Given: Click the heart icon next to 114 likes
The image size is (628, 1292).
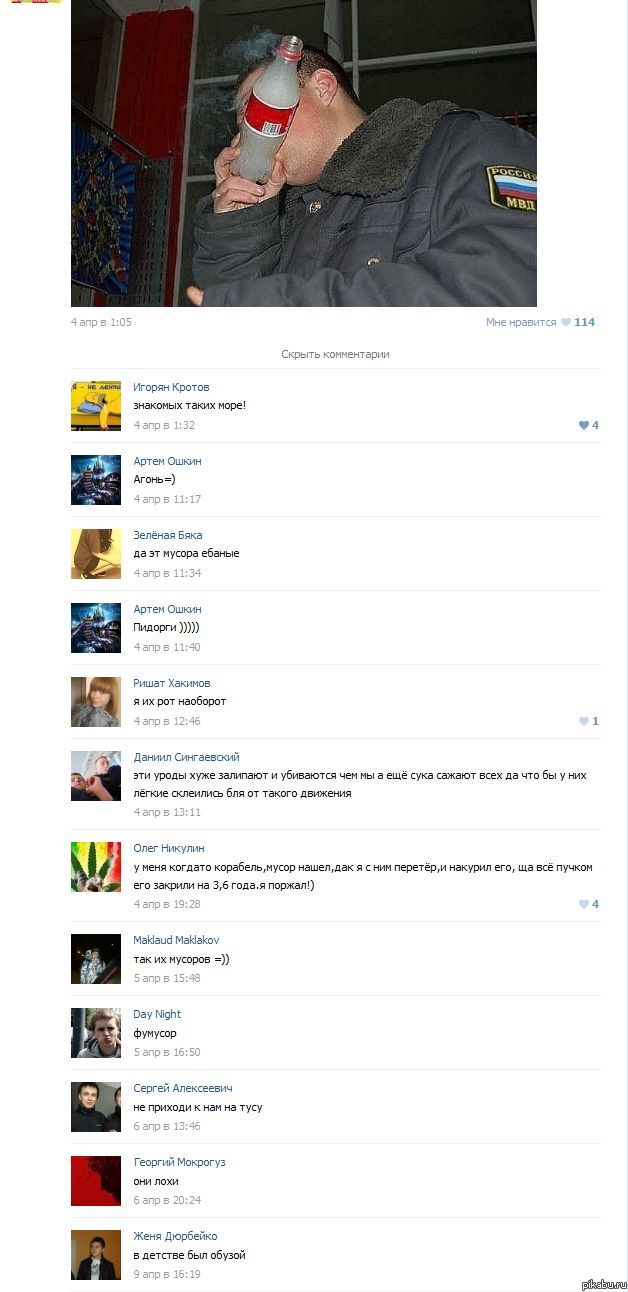Looking at the screenshot, I should (565, 322).
